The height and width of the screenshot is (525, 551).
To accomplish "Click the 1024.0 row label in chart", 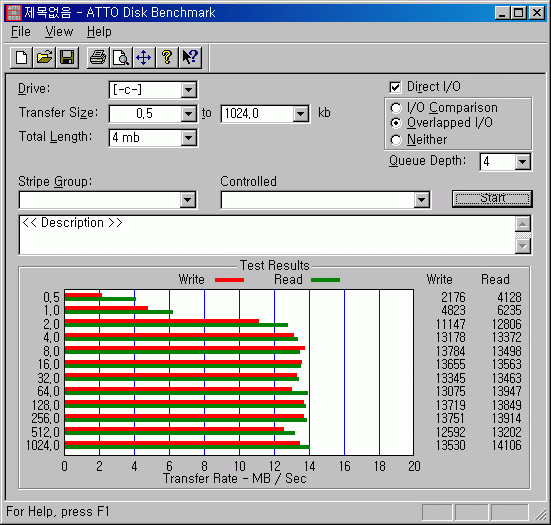I will [43, 445].
